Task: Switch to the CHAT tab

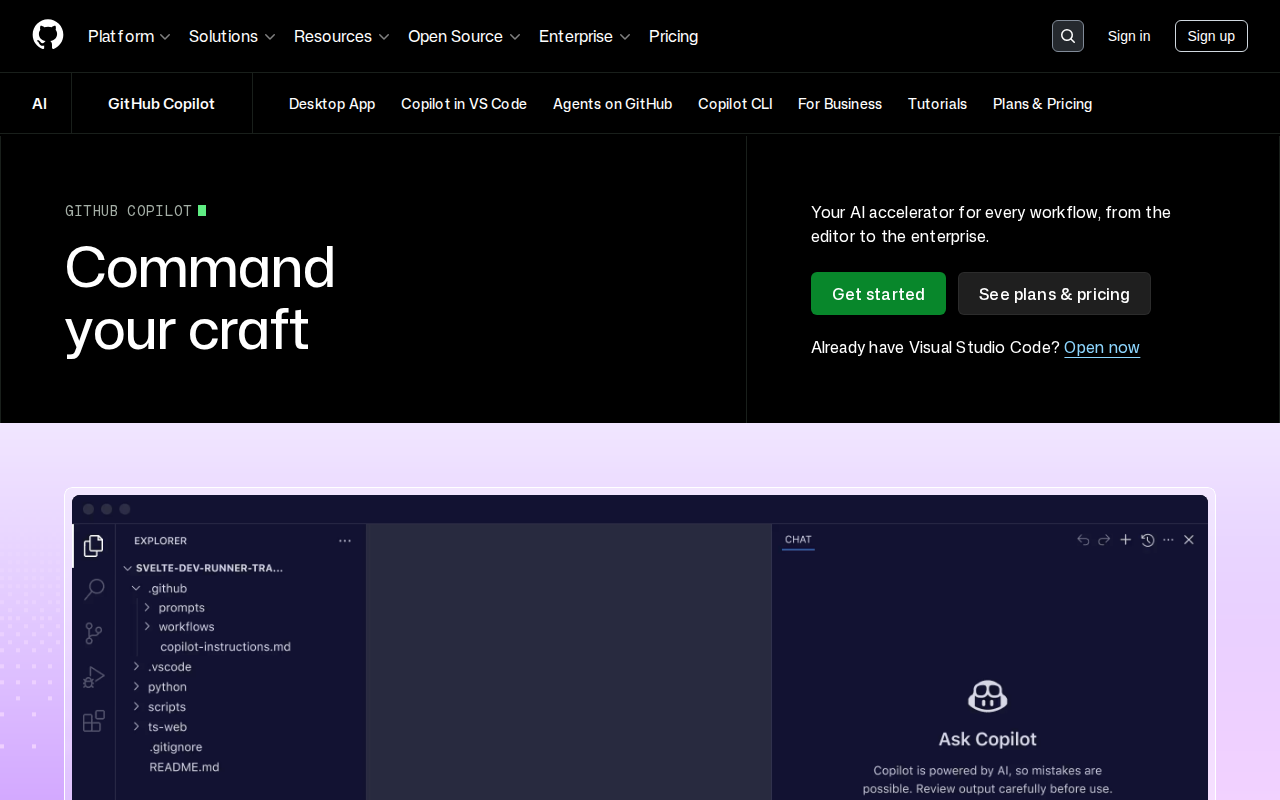Action: point(798,540)
